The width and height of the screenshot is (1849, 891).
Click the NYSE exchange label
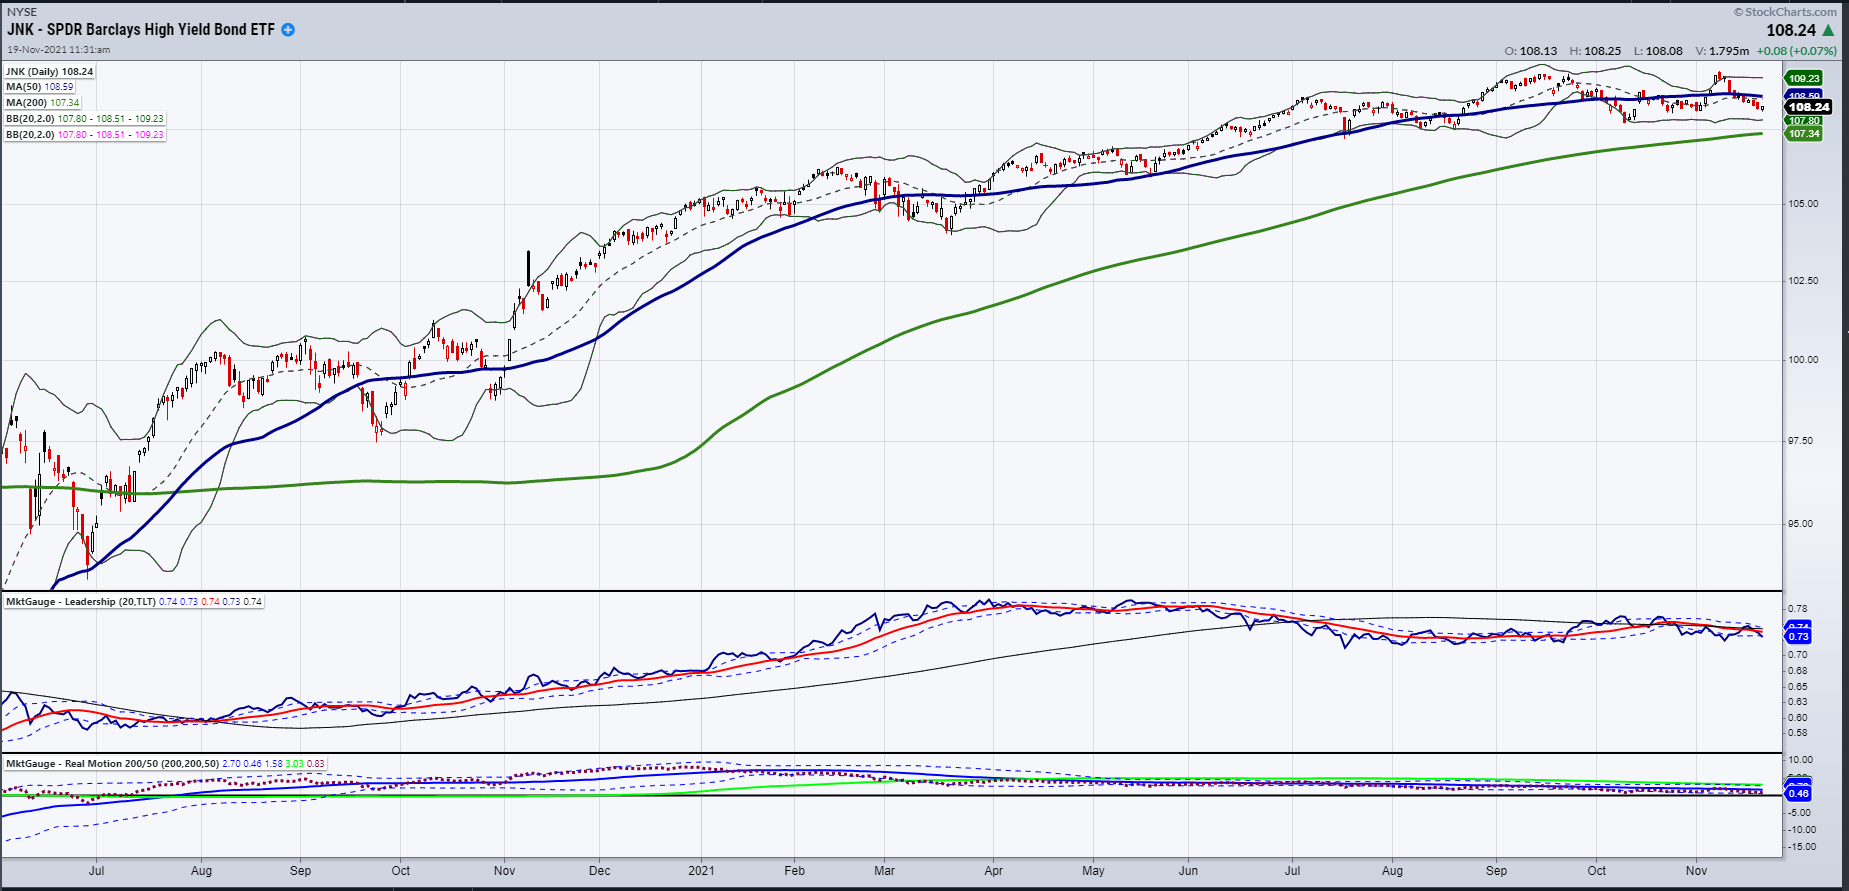pos(22,12)
